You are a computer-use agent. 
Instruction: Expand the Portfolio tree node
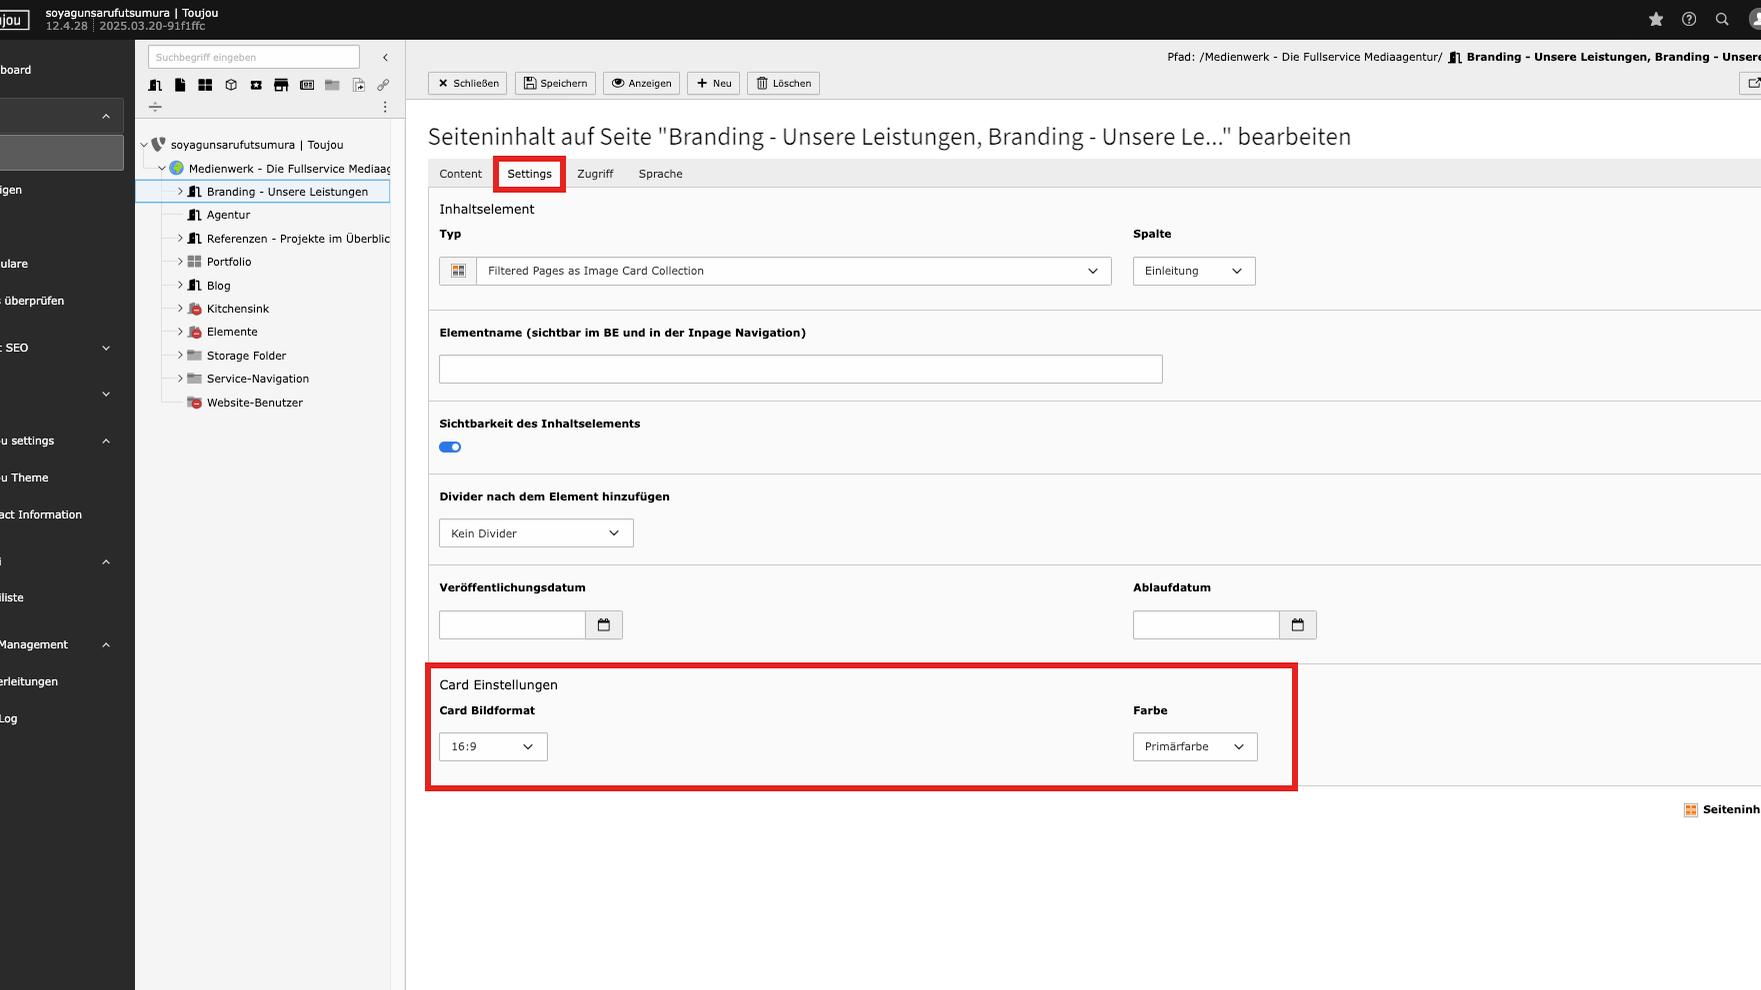[180, 262]
